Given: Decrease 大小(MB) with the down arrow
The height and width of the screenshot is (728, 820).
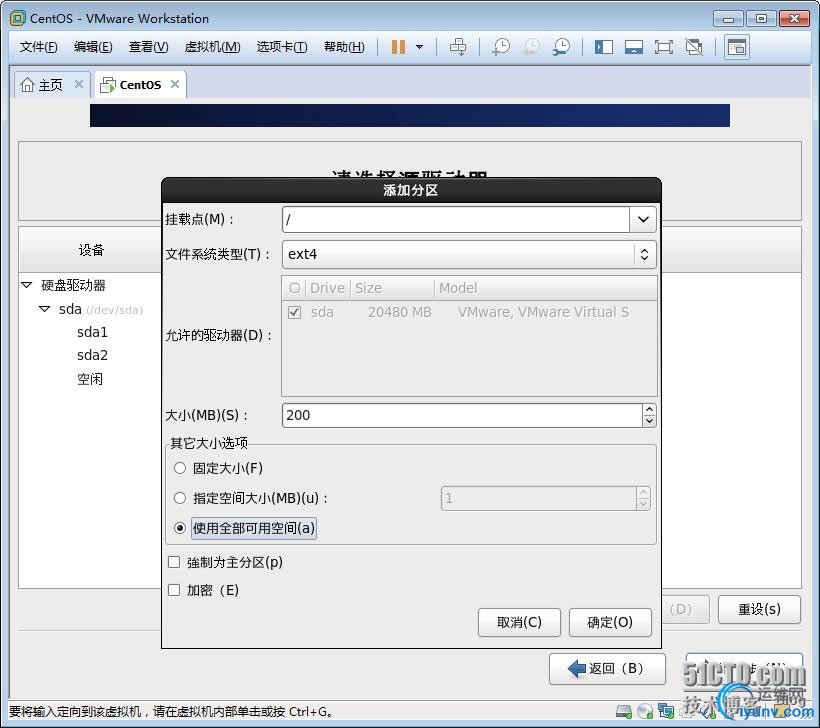Looking at the screenshot, I should (x=649, y=421).
